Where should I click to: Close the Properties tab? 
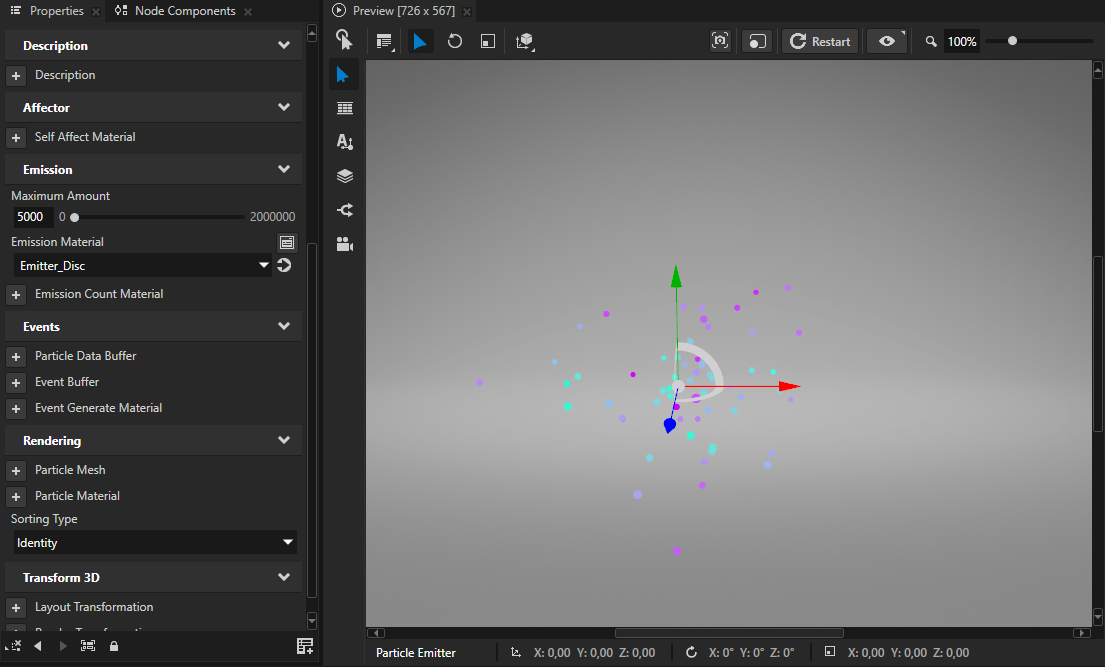point(97,11)
